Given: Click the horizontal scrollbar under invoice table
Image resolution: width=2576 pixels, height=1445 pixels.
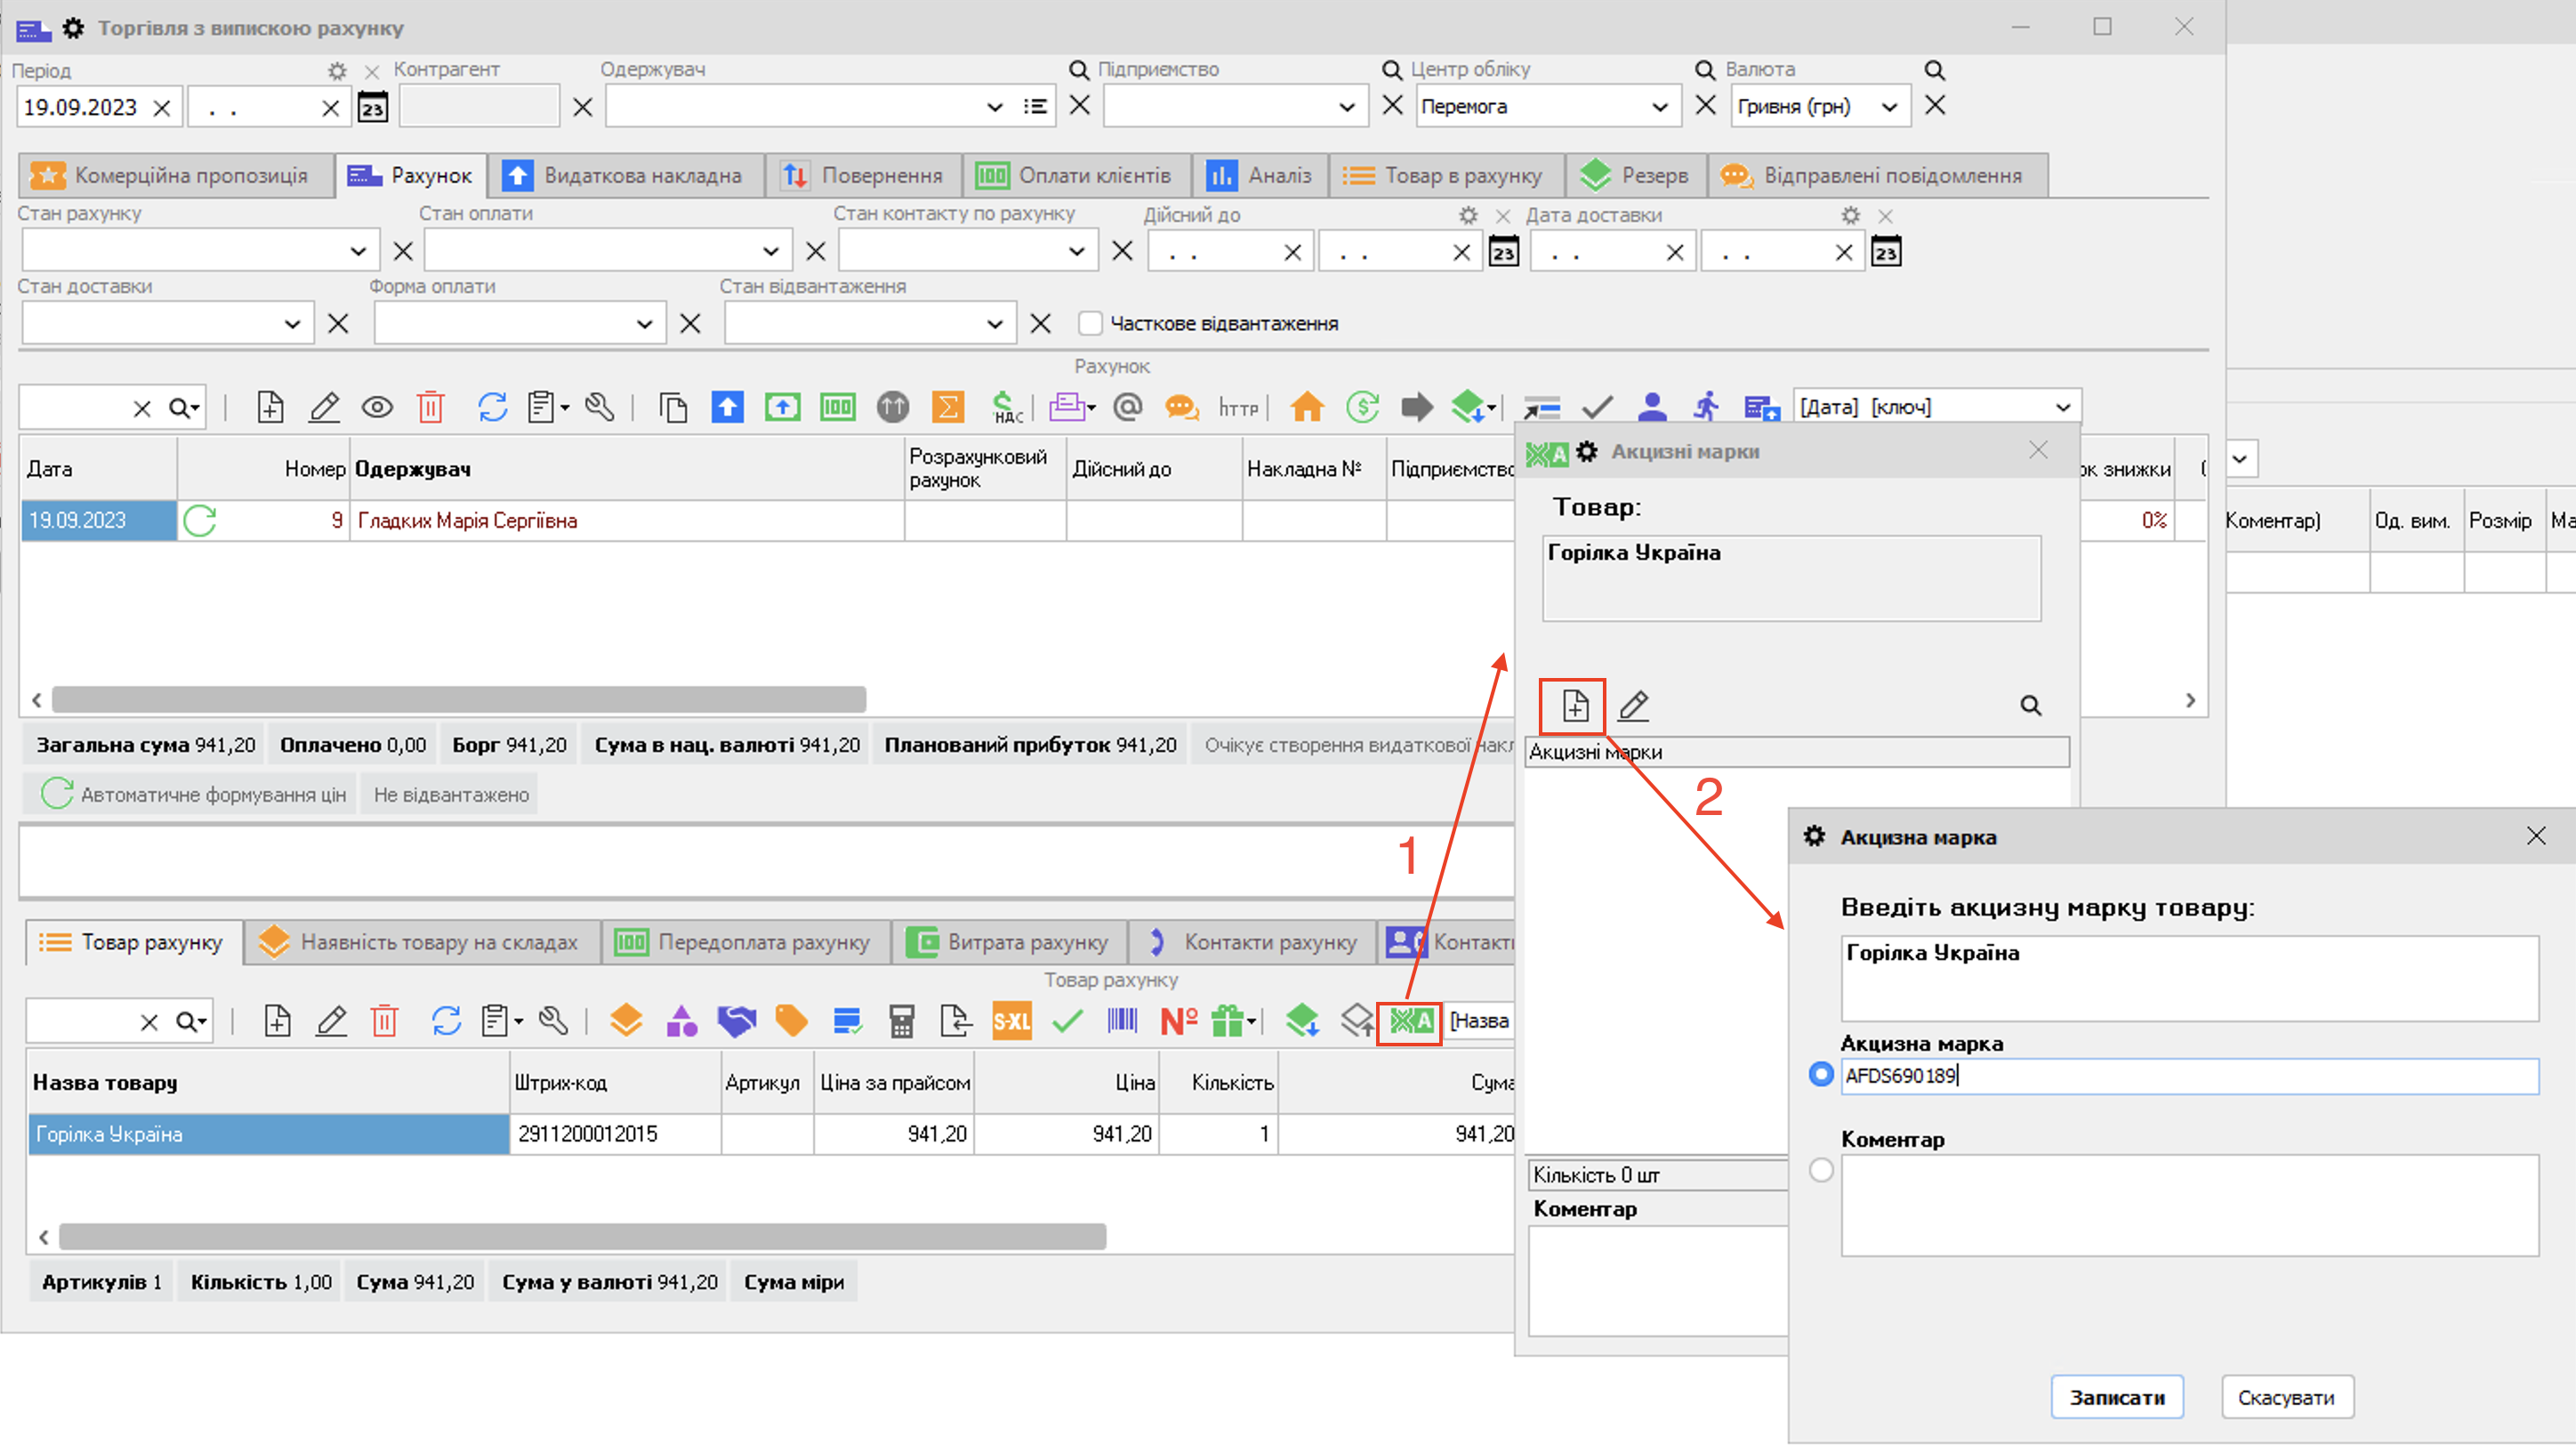Looking at the screenshot, I should [459, 699].
